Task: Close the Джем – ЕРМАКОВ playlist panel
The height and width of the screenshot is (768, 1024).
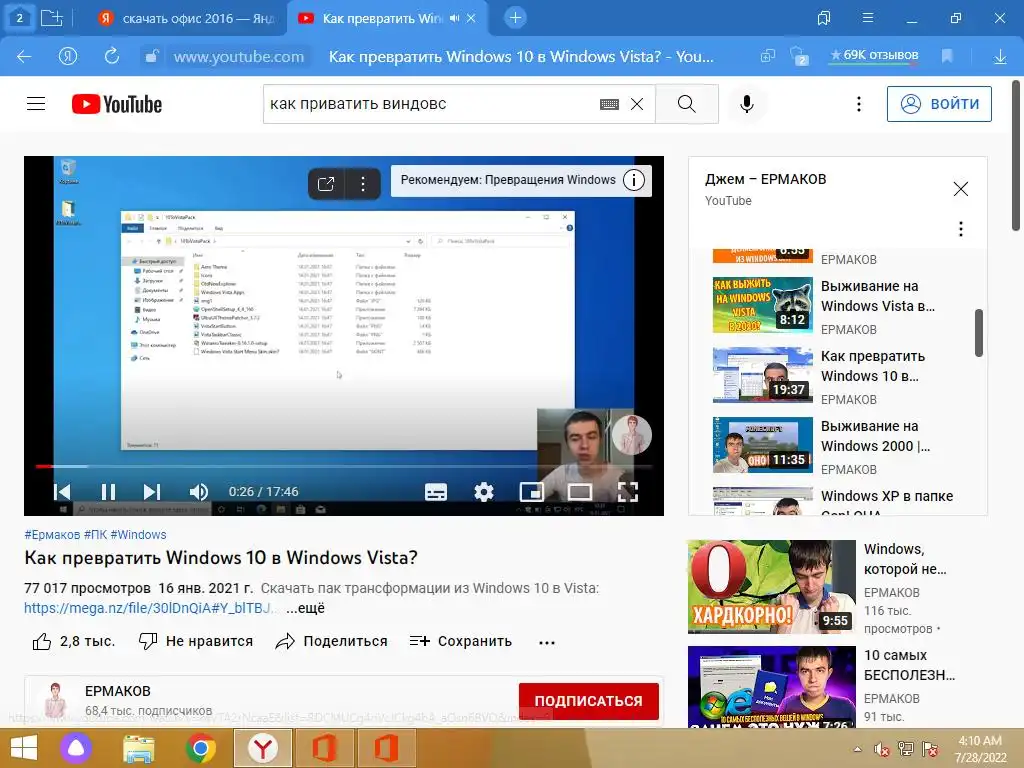Action: coord(961,189)
